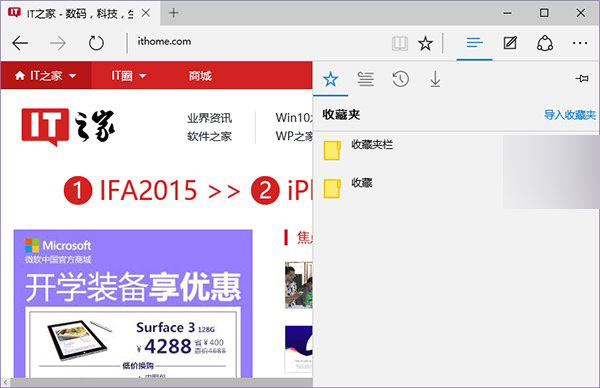Click the 收藏夹栏 yellow folder icon
This screenshot has width=600, height=388.
(332, 150)
